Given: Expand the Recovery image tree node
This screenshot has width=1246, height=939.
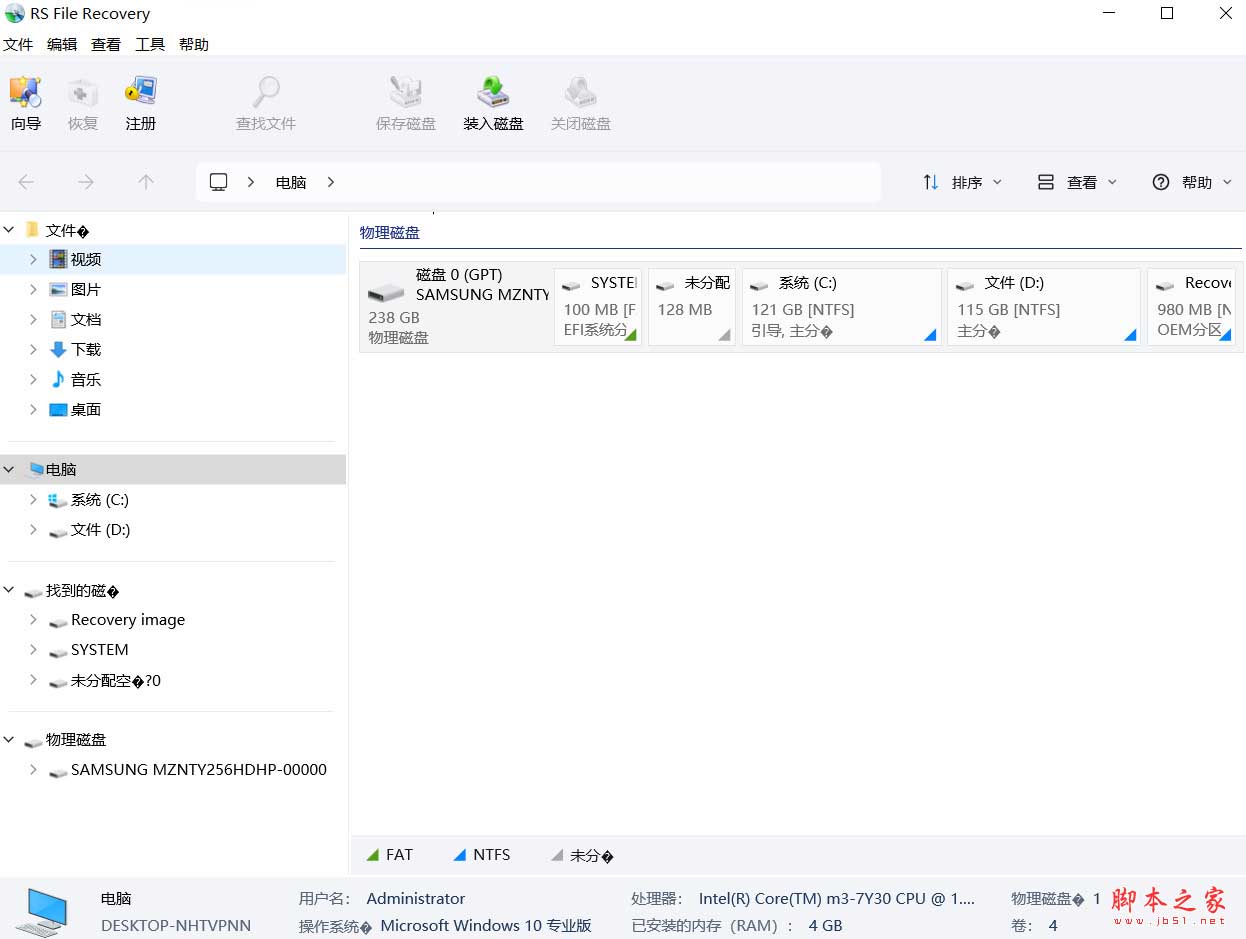Looking at the screenshot, I should coord(33,620).
